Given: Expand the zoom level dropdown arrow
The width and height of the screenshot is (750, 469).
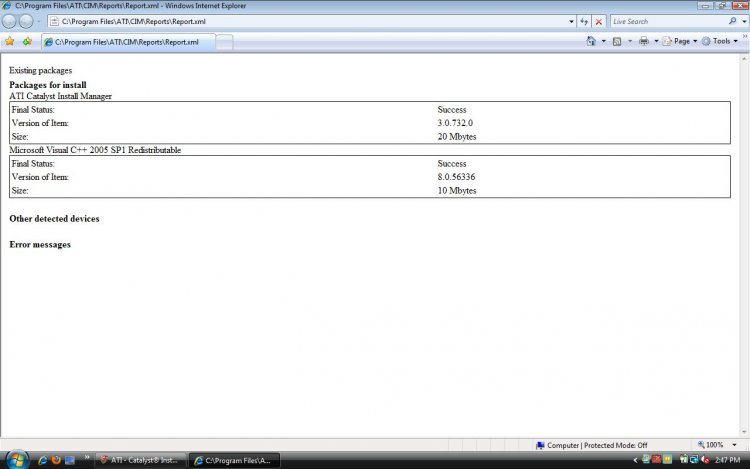Looking at the screenshot, I should pyautogui.click(x=734, y=445).
